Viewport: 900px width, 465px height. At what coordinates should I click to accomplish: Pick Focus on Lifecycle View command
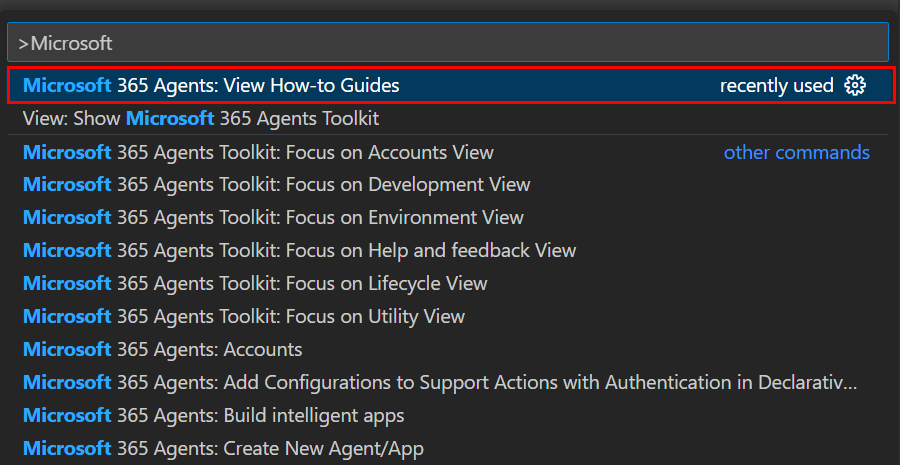click(x=255, y=284)
